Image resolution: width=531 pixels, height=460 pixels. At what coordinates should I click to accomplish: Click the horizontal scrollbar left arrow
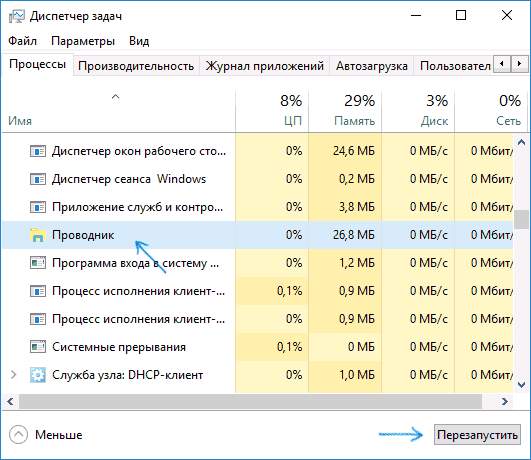pos(10,402)
